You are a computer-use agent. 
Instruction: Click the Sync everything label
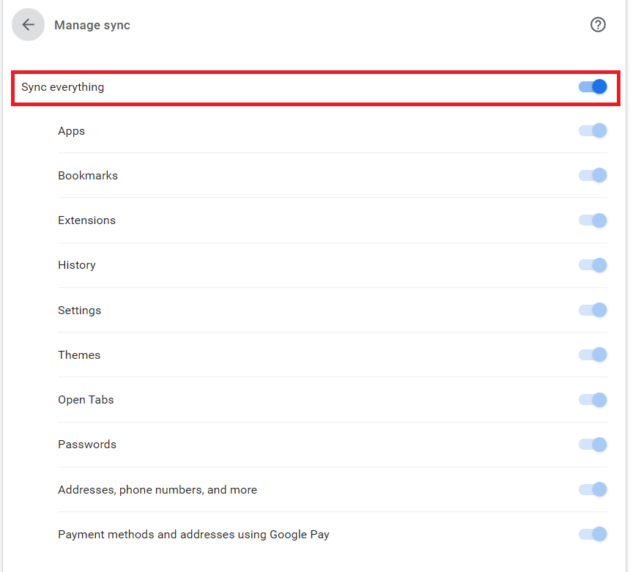pos(63,87)
